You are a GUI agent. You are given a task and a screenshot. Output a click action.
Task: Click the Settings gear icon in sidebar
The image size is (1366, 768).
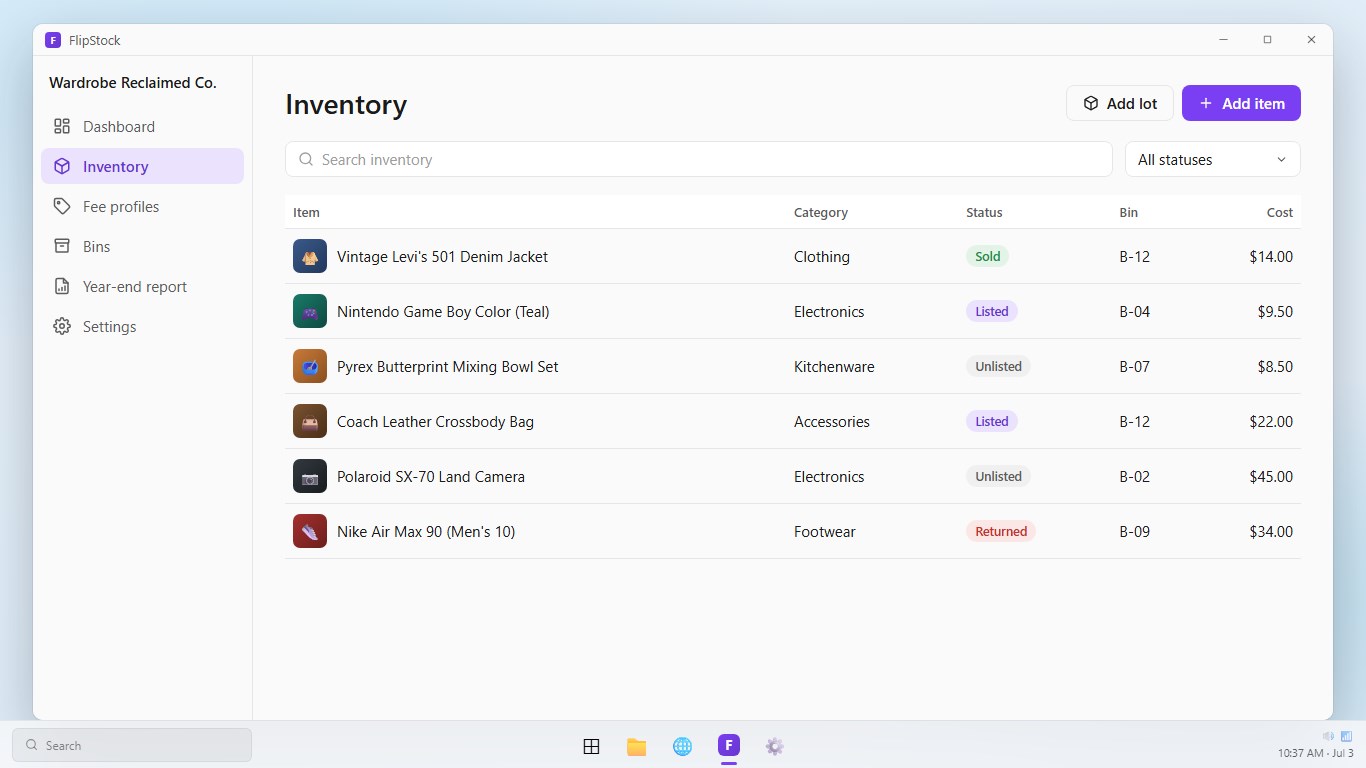[62, 326]
